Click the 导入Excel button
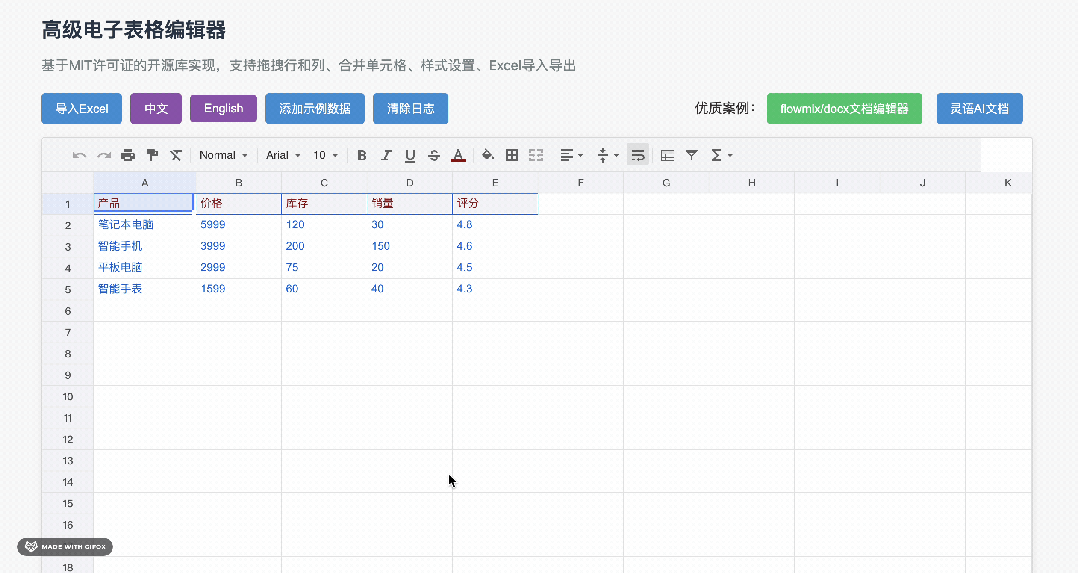 (x=81, y=109)
